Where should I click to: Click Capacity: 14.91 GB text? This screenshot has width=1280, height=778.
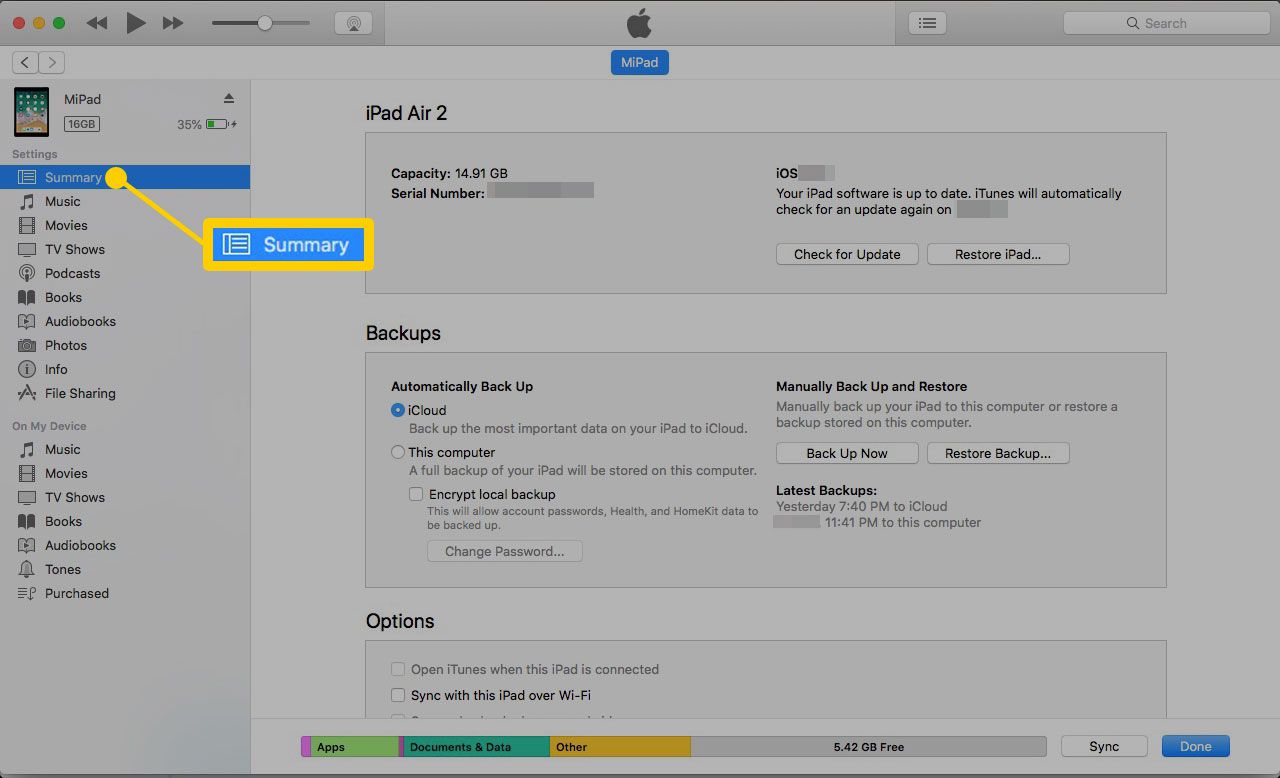tap(449, 173)
